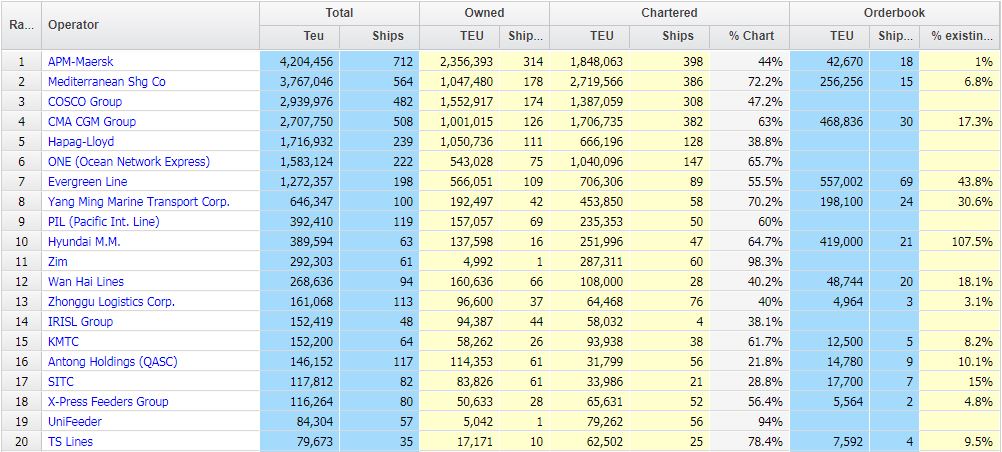The width and height of the screenshot is (1002, 452).
Task: Select the 7,592 orderbook TEU cell
Action: [x=829, y=442]
